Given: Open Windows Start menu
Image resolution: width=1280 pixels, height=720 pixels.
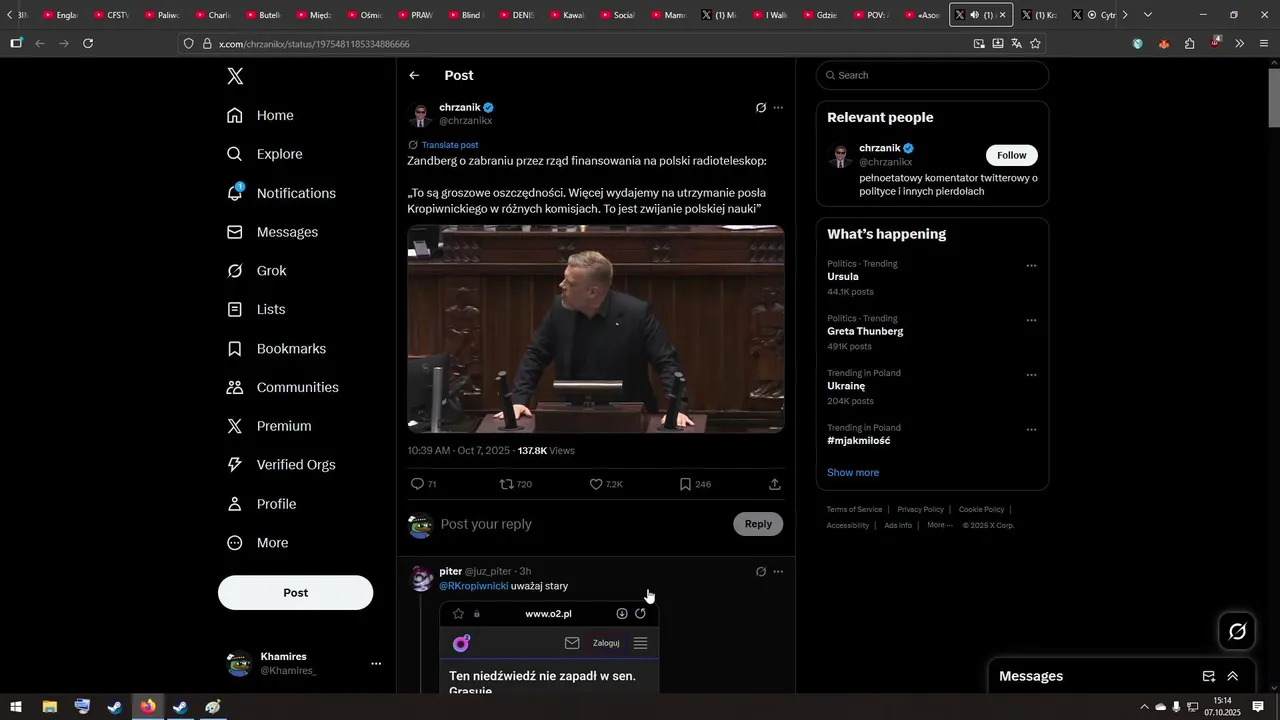Looking at the screenshot, I should click(16, 707).
